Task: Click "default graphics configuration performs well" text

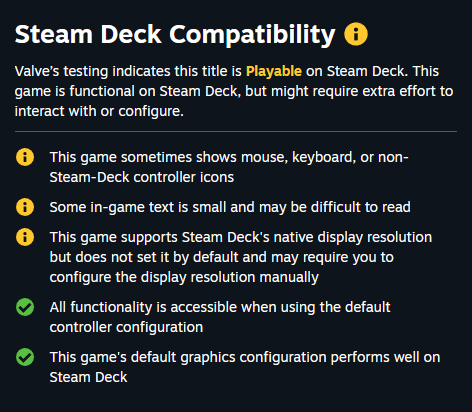Action: 261,357
